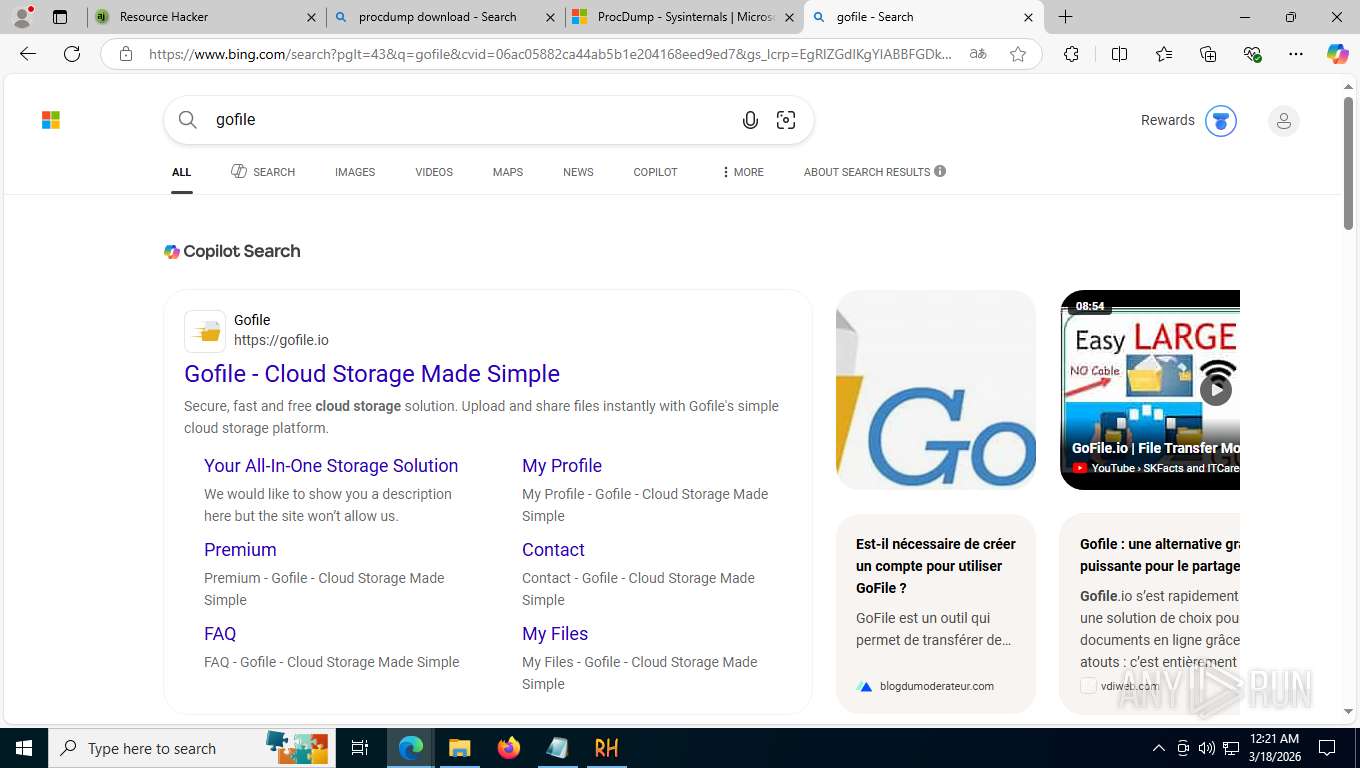Viewport: 1360px width, 768px height.
Task: Close the gofile - Search tab
Action: 1028,17
